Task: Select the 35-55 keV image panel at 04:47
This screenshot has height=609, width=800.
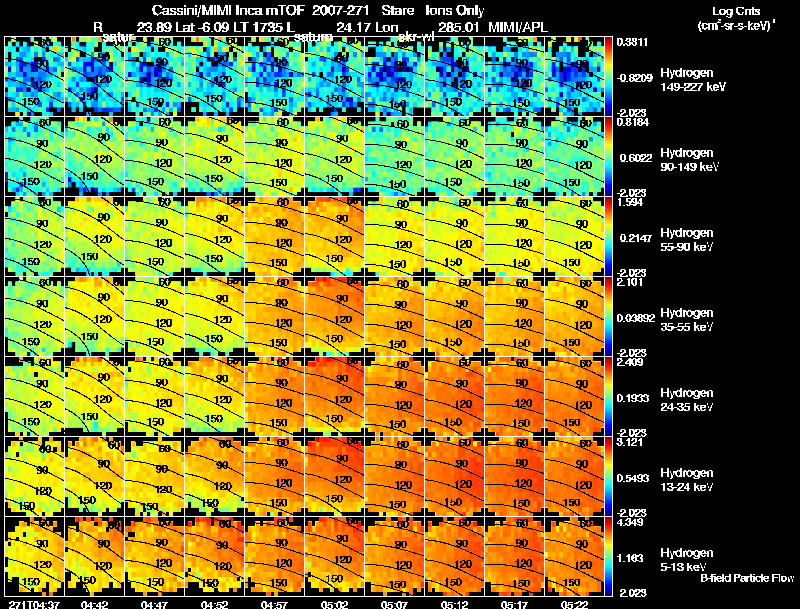Action: 154,316
